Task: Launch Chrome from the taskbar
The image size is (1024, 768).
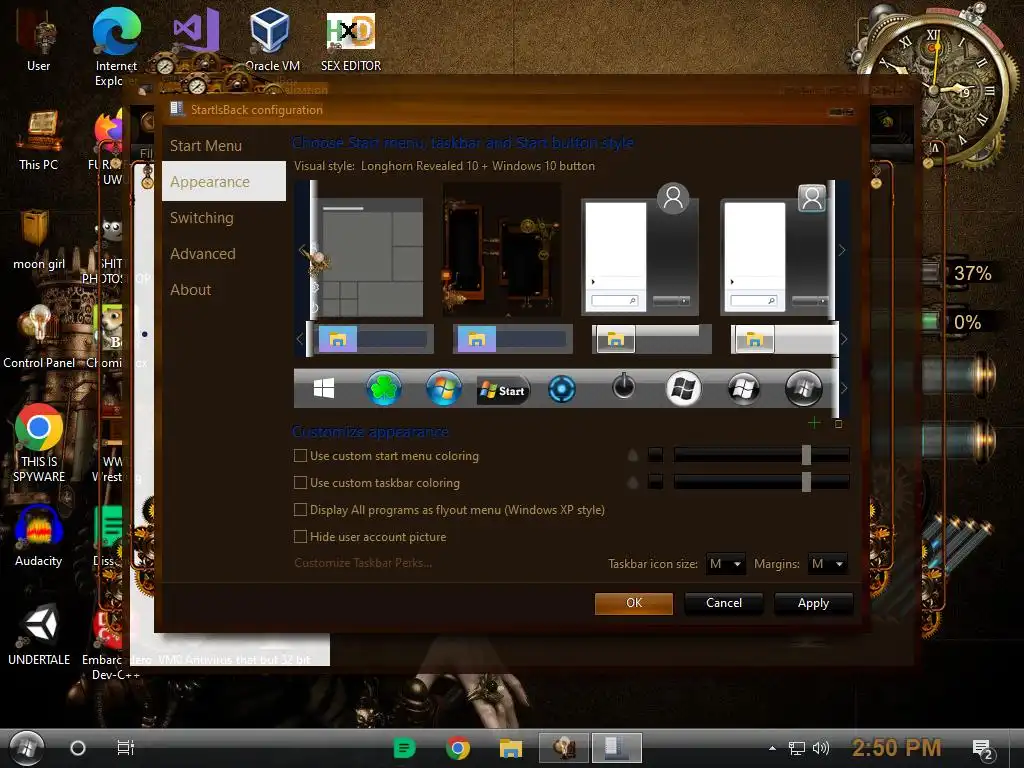Action: [458, 748]
